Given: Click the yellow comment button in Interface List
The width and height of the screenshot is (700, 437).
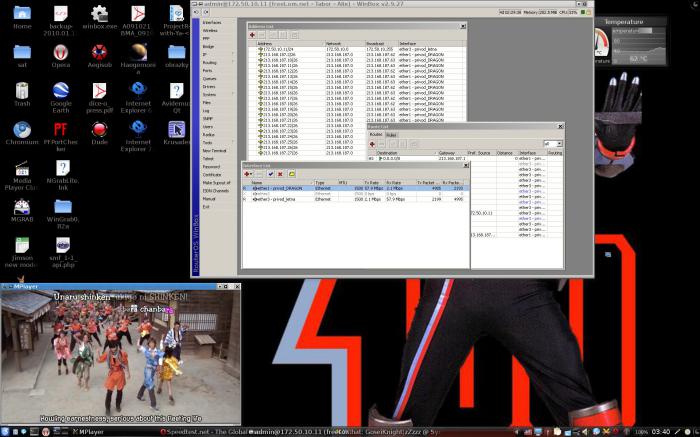Looking at the screenshot, I should pyautogui.click(x=292, y=174).
